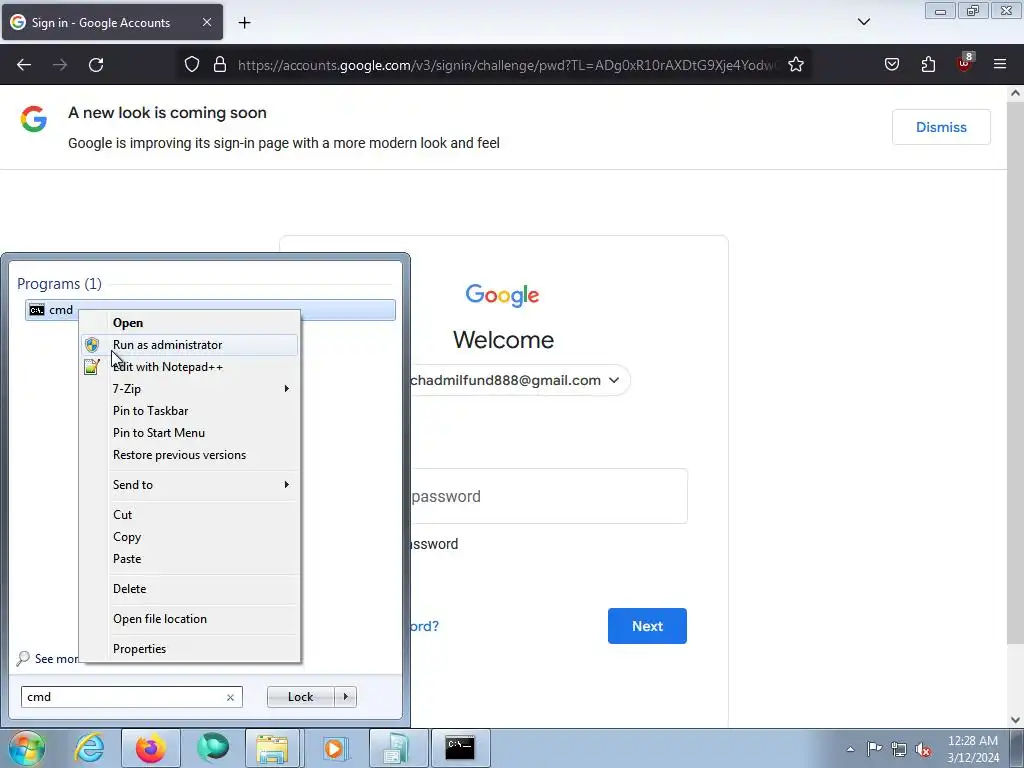Choose Paste in the context menu

point(189,559)
